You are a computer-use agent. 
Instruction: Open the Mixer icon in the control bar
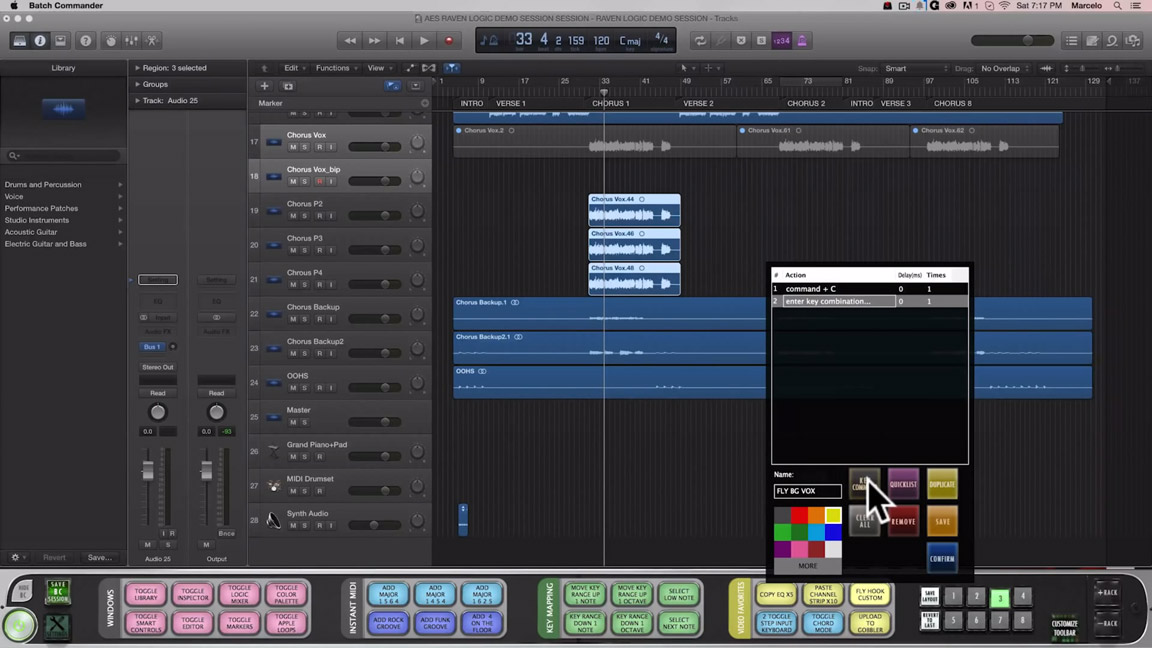(132, 41)
